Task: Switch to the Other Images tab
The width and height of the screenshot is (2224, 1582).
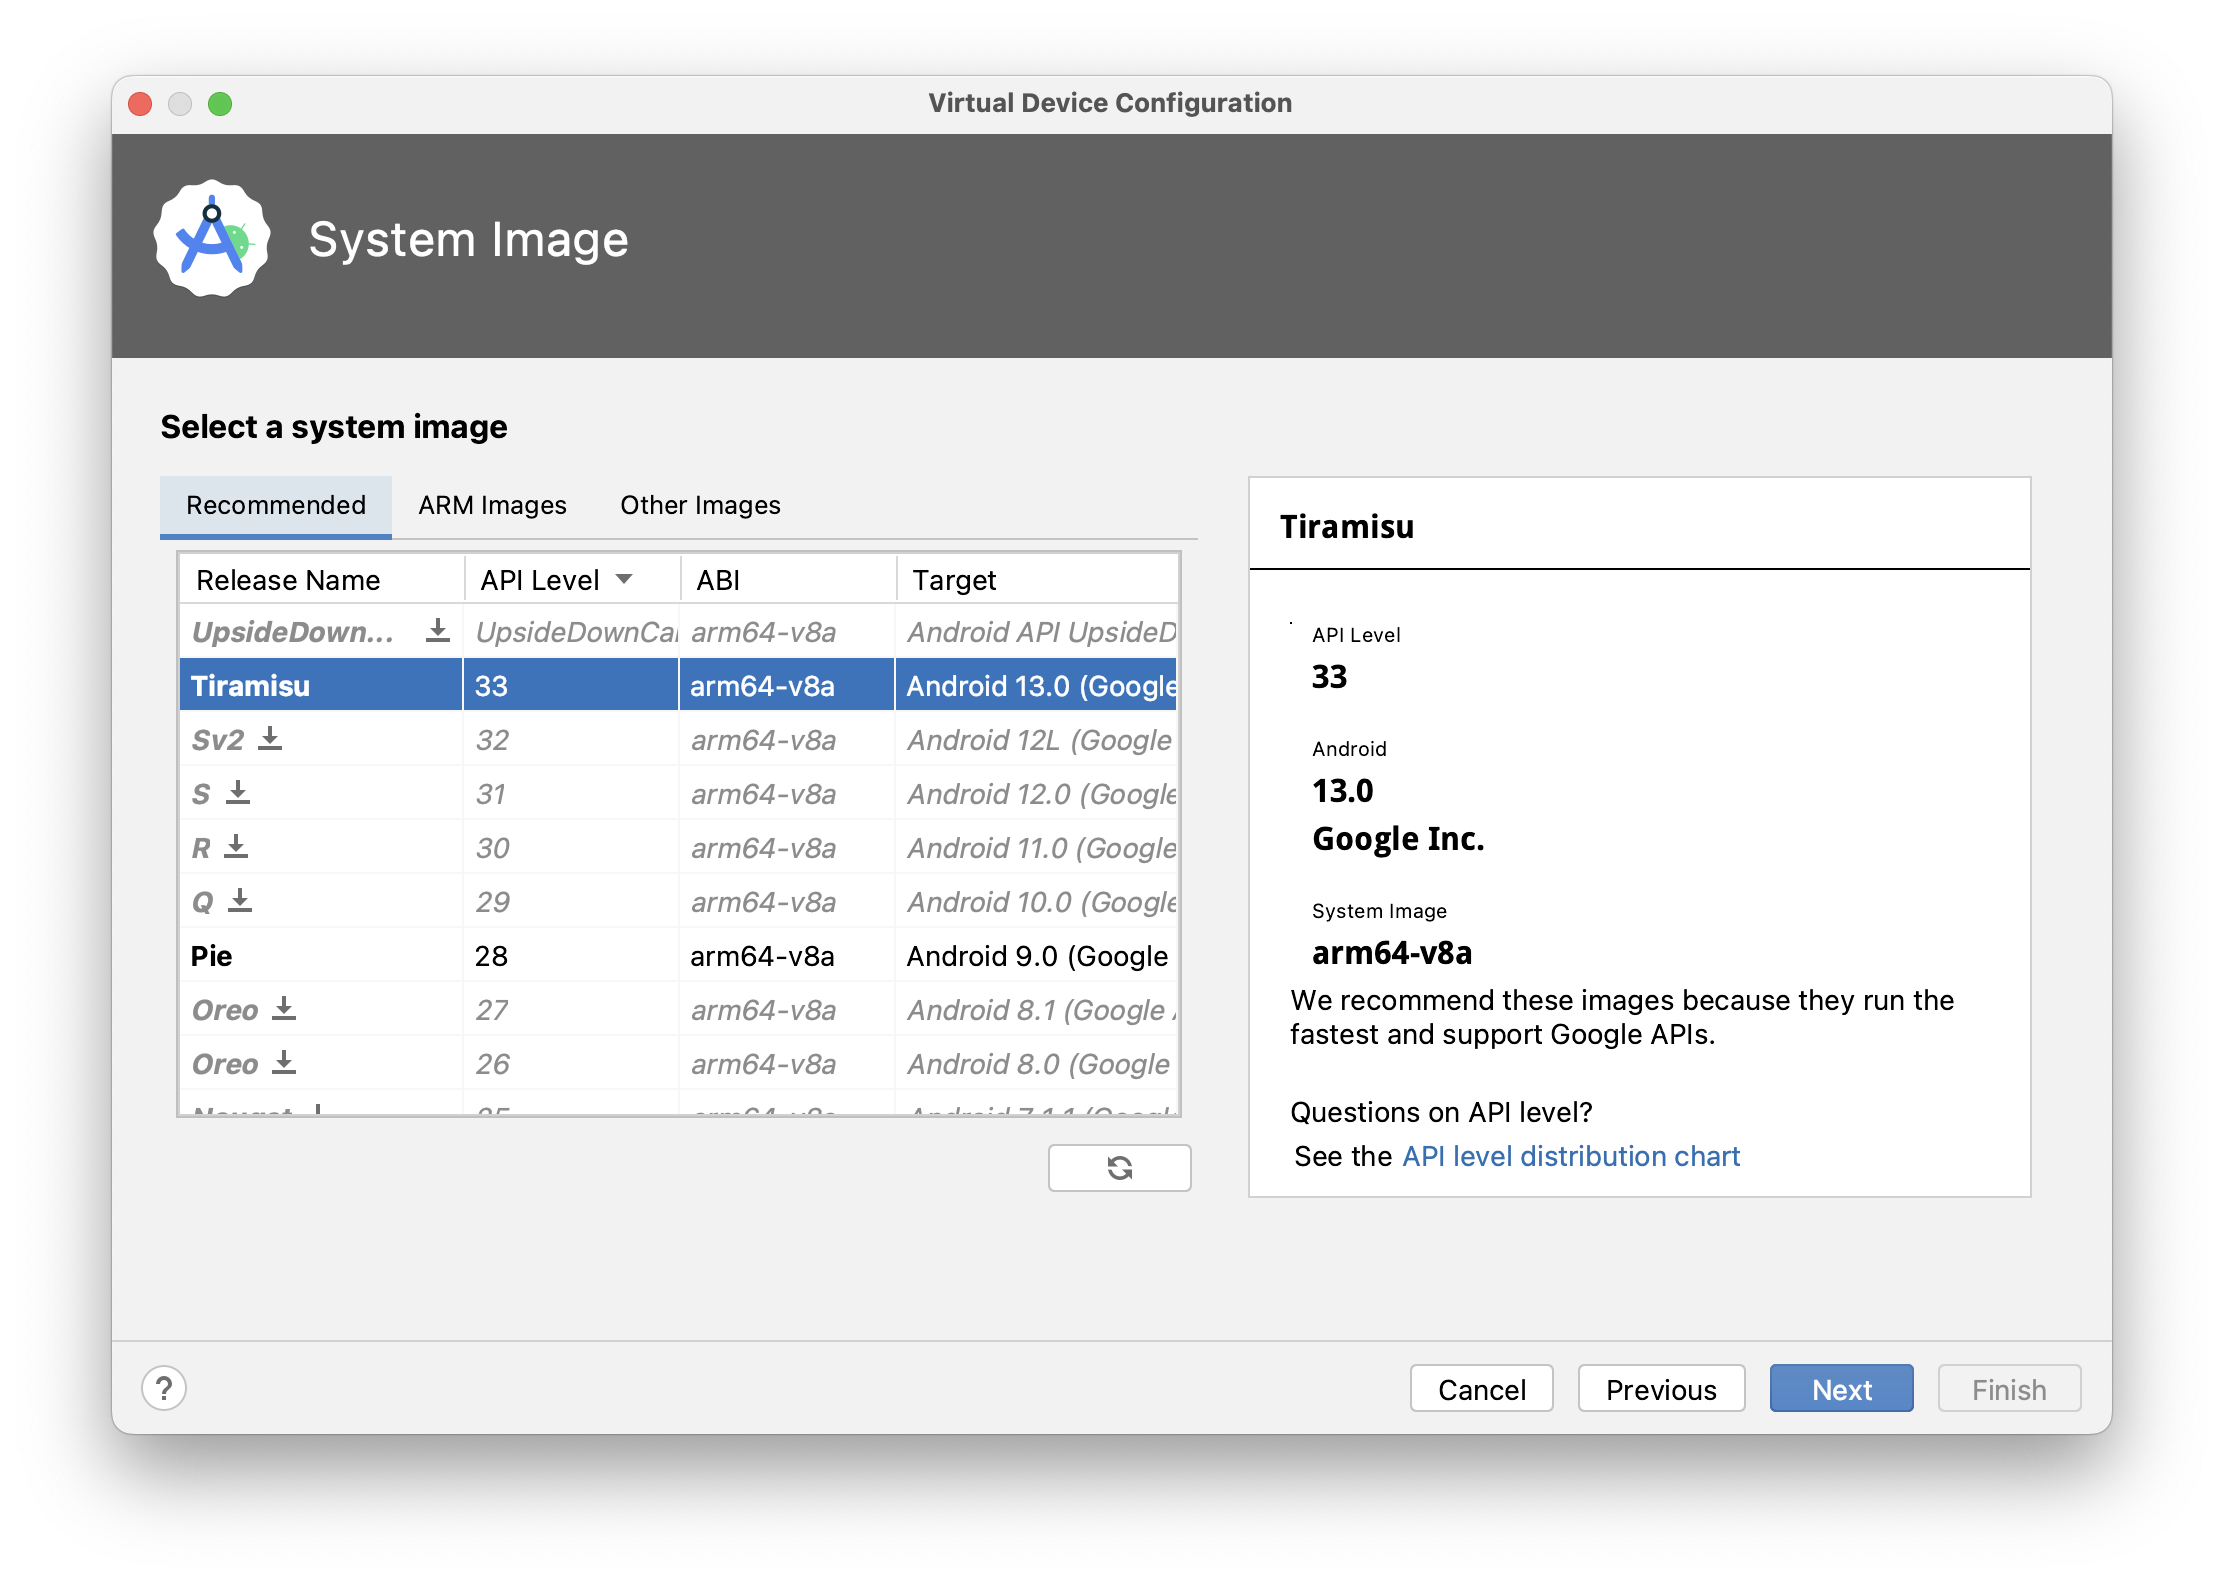Action: (700, 505)
